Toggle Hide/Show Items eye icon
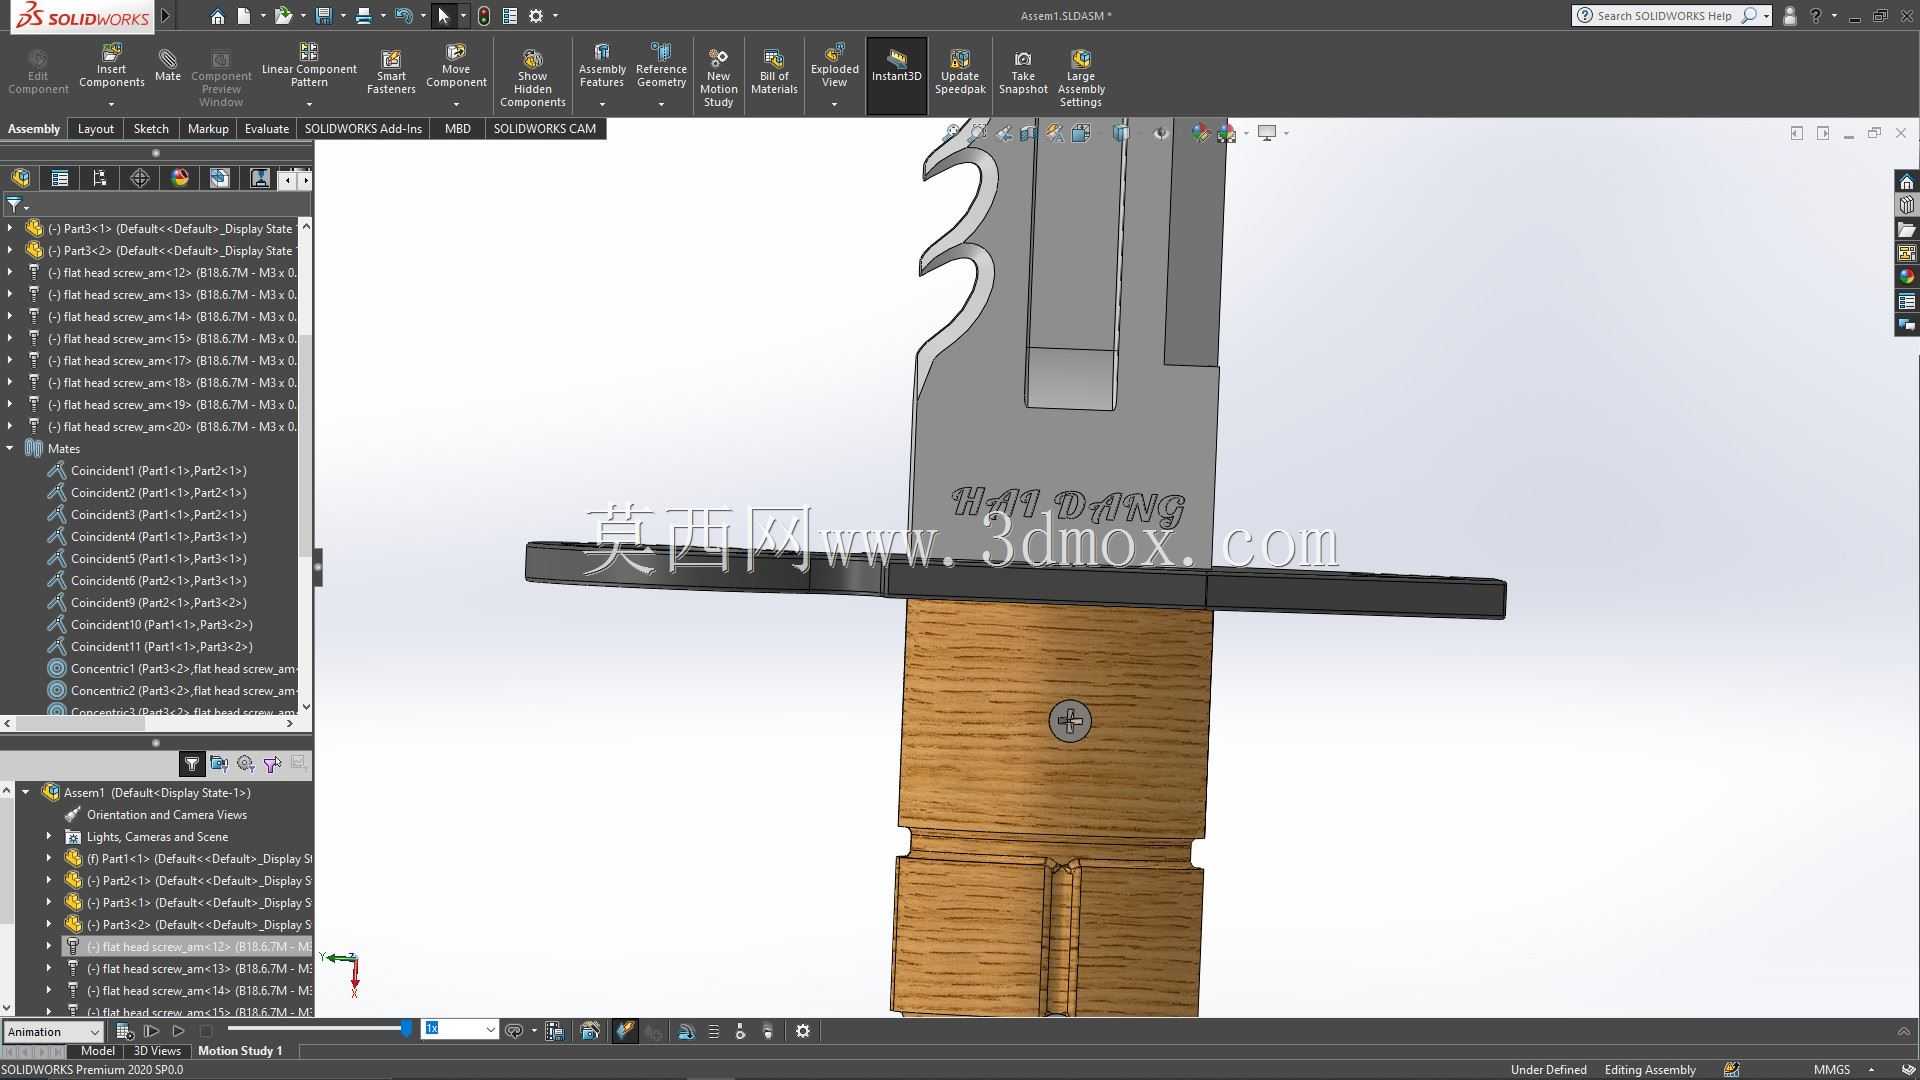Screen dimensions: 1920x1080 coord(1160,133)
